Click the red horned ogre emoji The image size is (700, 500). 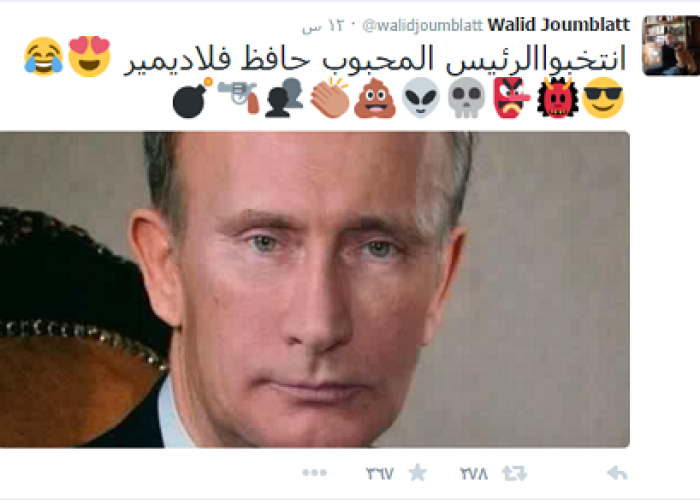[558, 97]
